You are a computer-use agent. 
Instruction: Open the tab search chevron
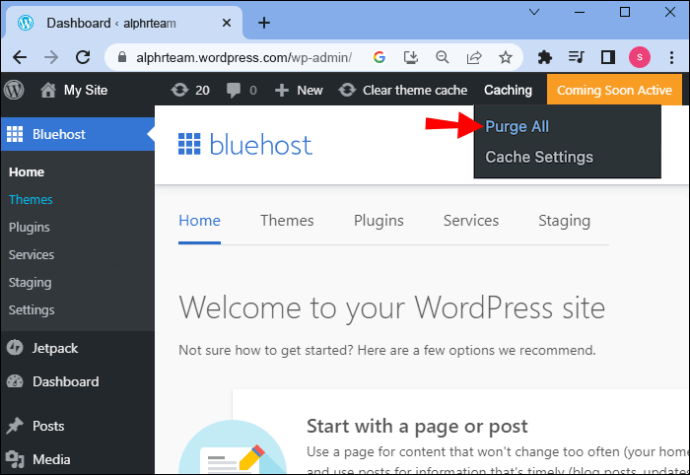pyautogui.click(x=534, y=12)
